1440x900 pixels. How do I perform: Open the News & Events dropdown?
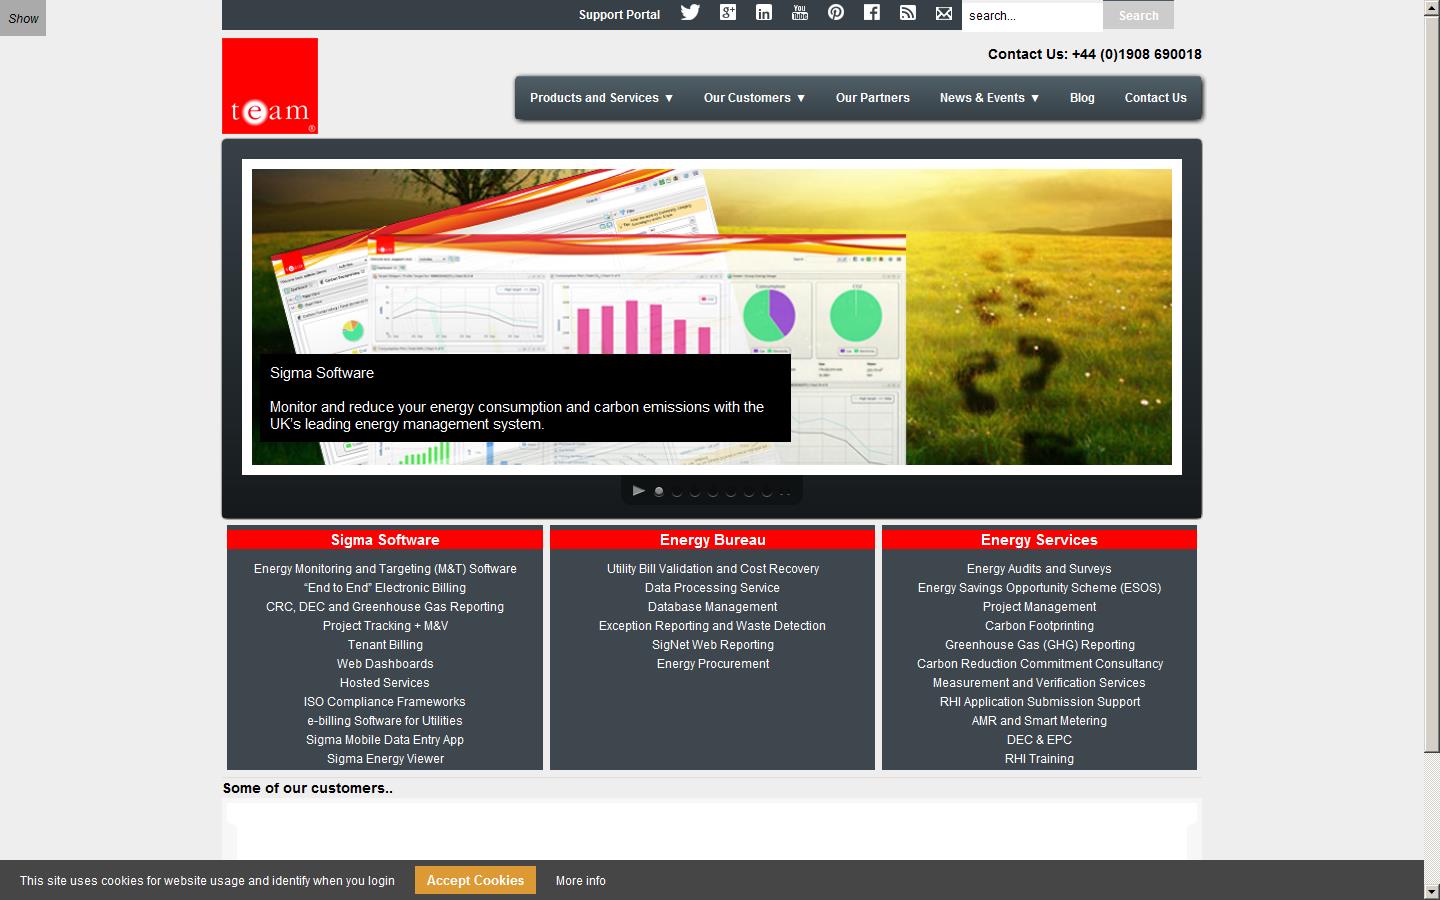pyautogui.click(x=988, y=97)
